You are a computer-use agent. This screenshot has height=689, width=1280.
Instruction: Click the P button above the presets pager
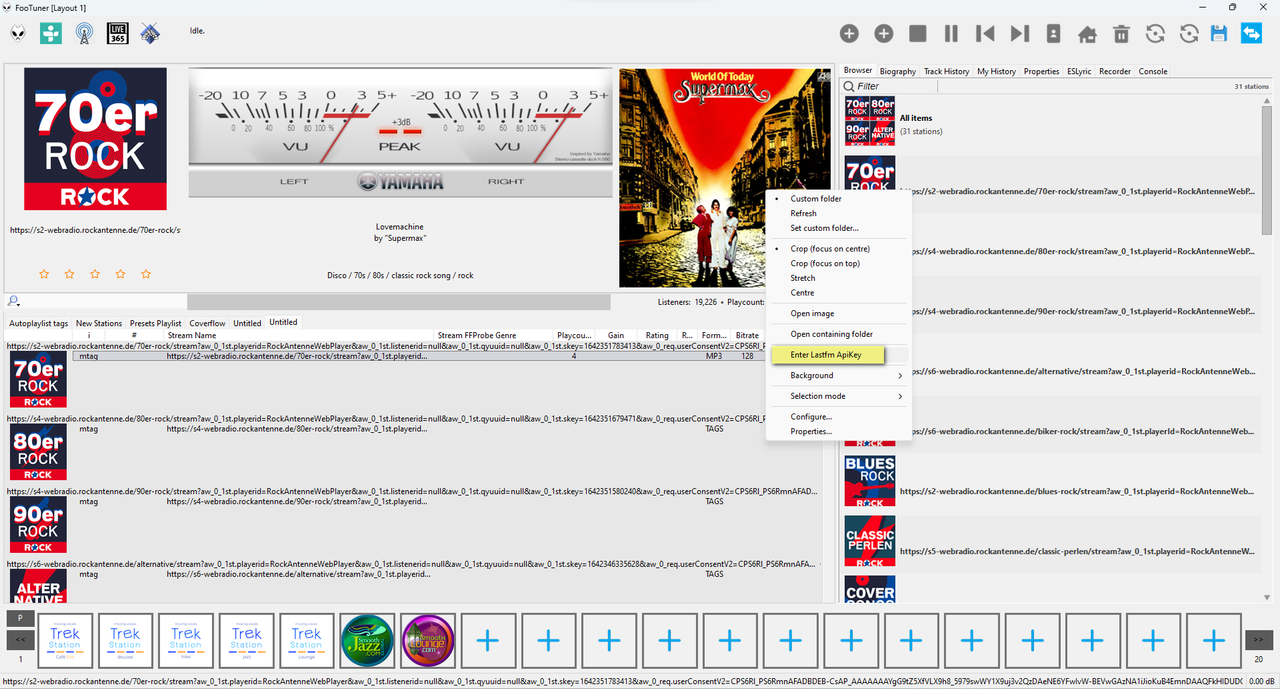click(x=20, y=619)
